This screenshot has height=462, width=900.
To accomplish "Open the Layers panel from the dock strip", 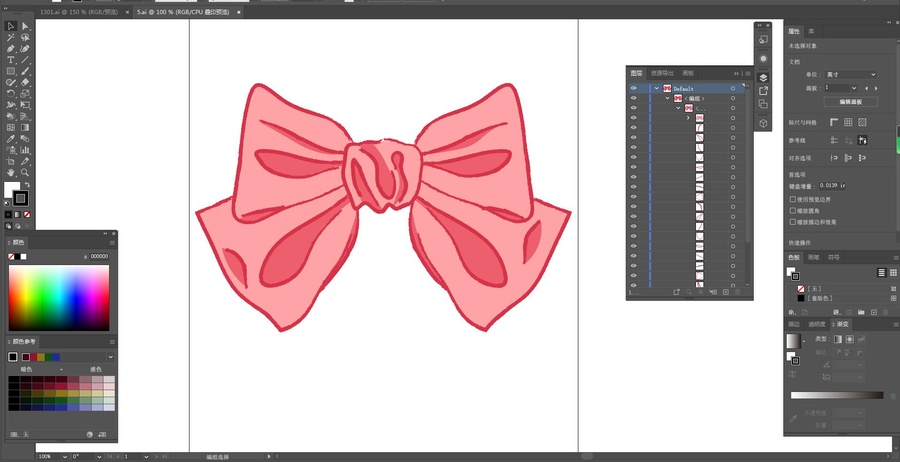I will click(763, 77).
